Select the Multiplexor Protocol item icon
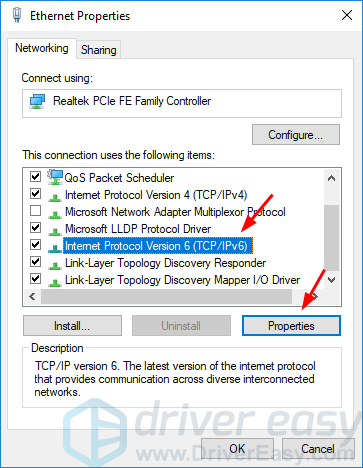The width and height of the screenshot is (363, 468). pyautogui.click(x=55, y=214)
